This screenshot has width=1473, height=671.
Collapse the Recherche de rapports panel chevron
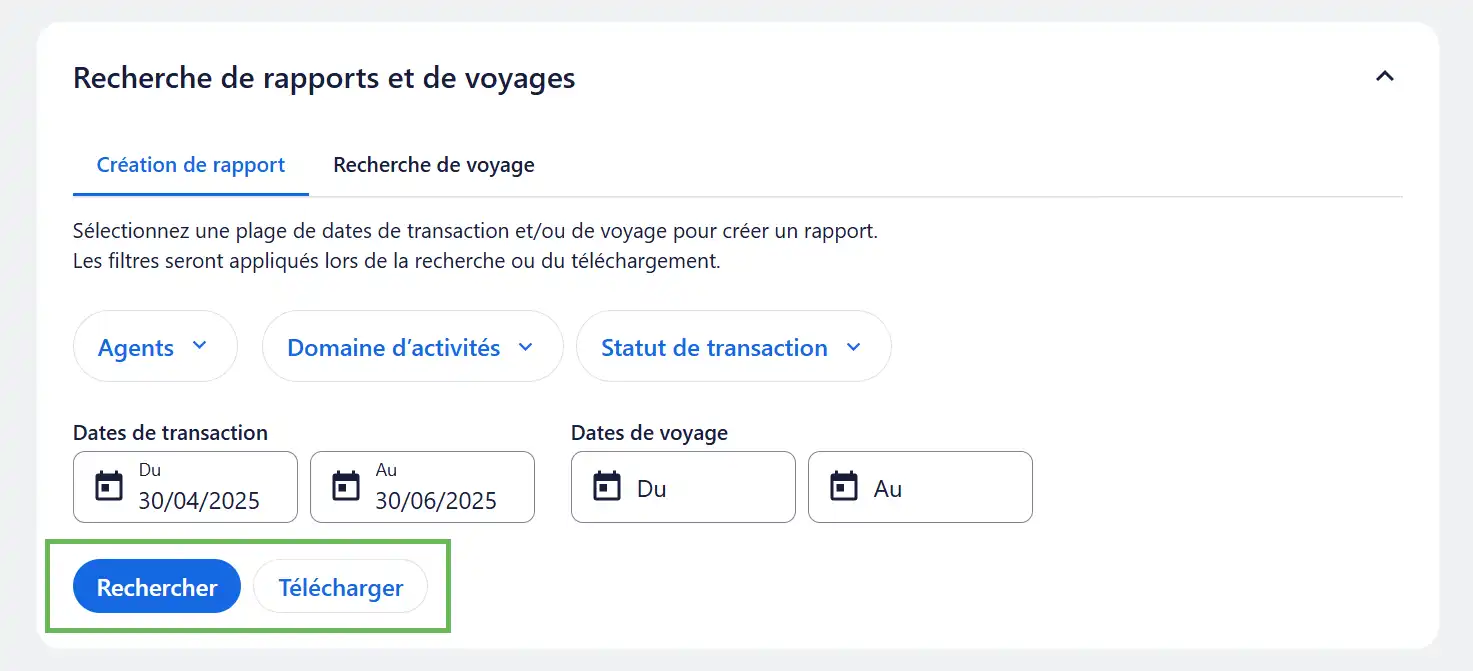(1384, 77)
